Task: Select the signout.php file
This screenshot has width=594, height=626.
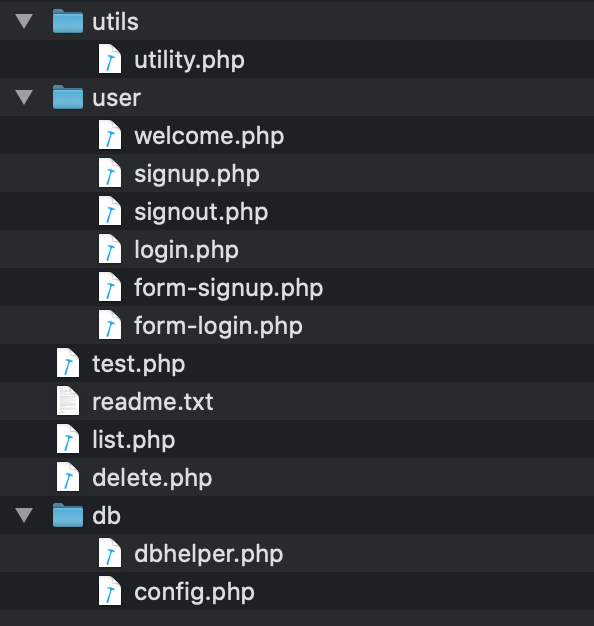Action: pos(297,211)
